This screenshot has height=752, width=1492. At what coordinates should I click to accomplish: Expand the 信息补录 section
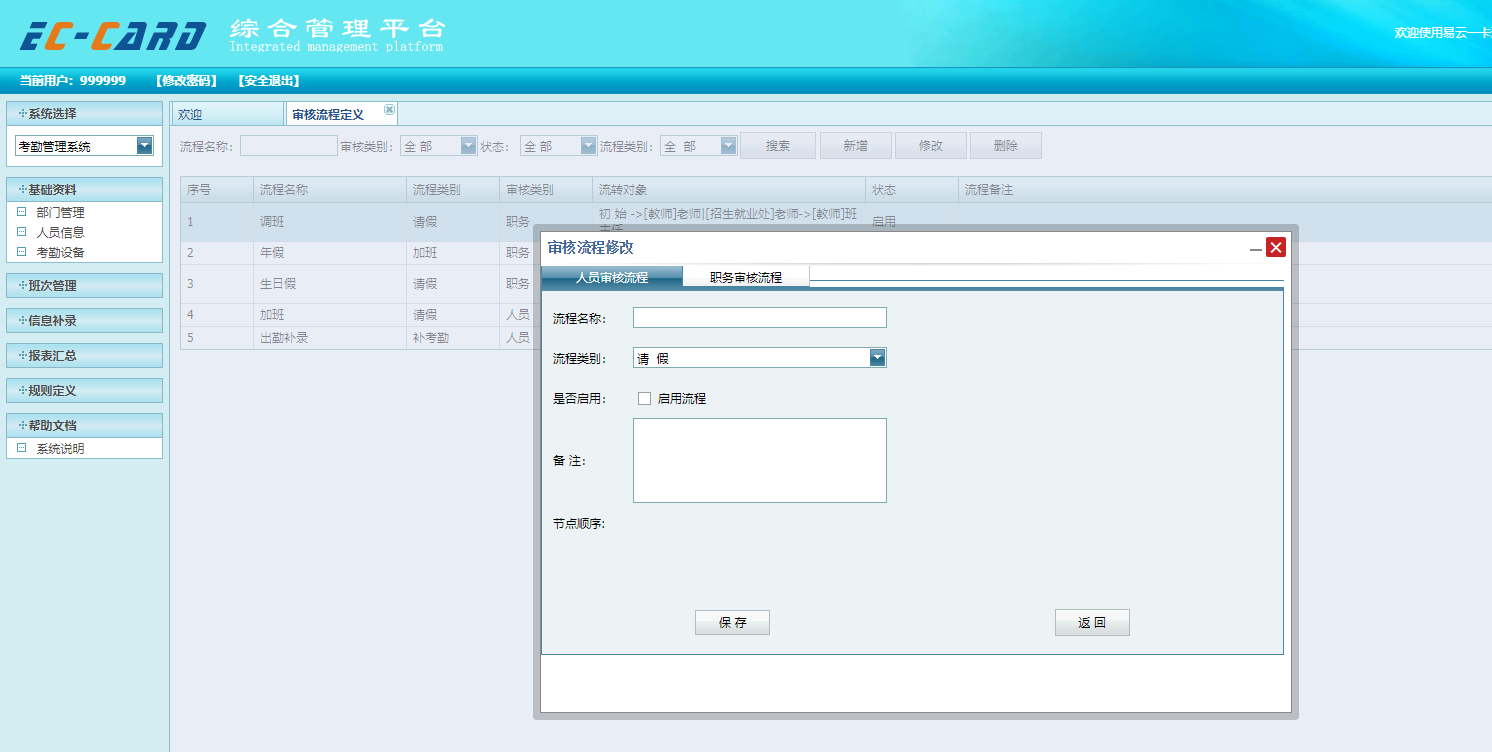click(84, 320)
